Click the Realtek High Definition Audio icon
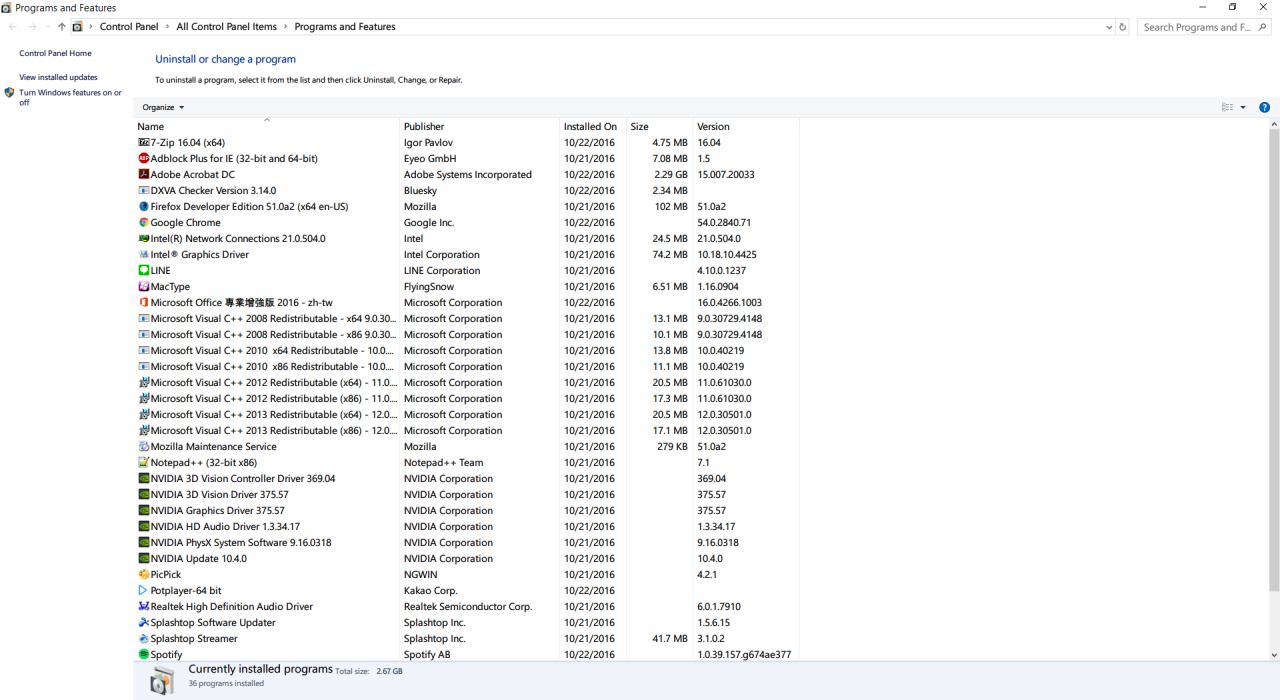The height and width of the screenshot is (700, 1280). [x=143, y=607]
